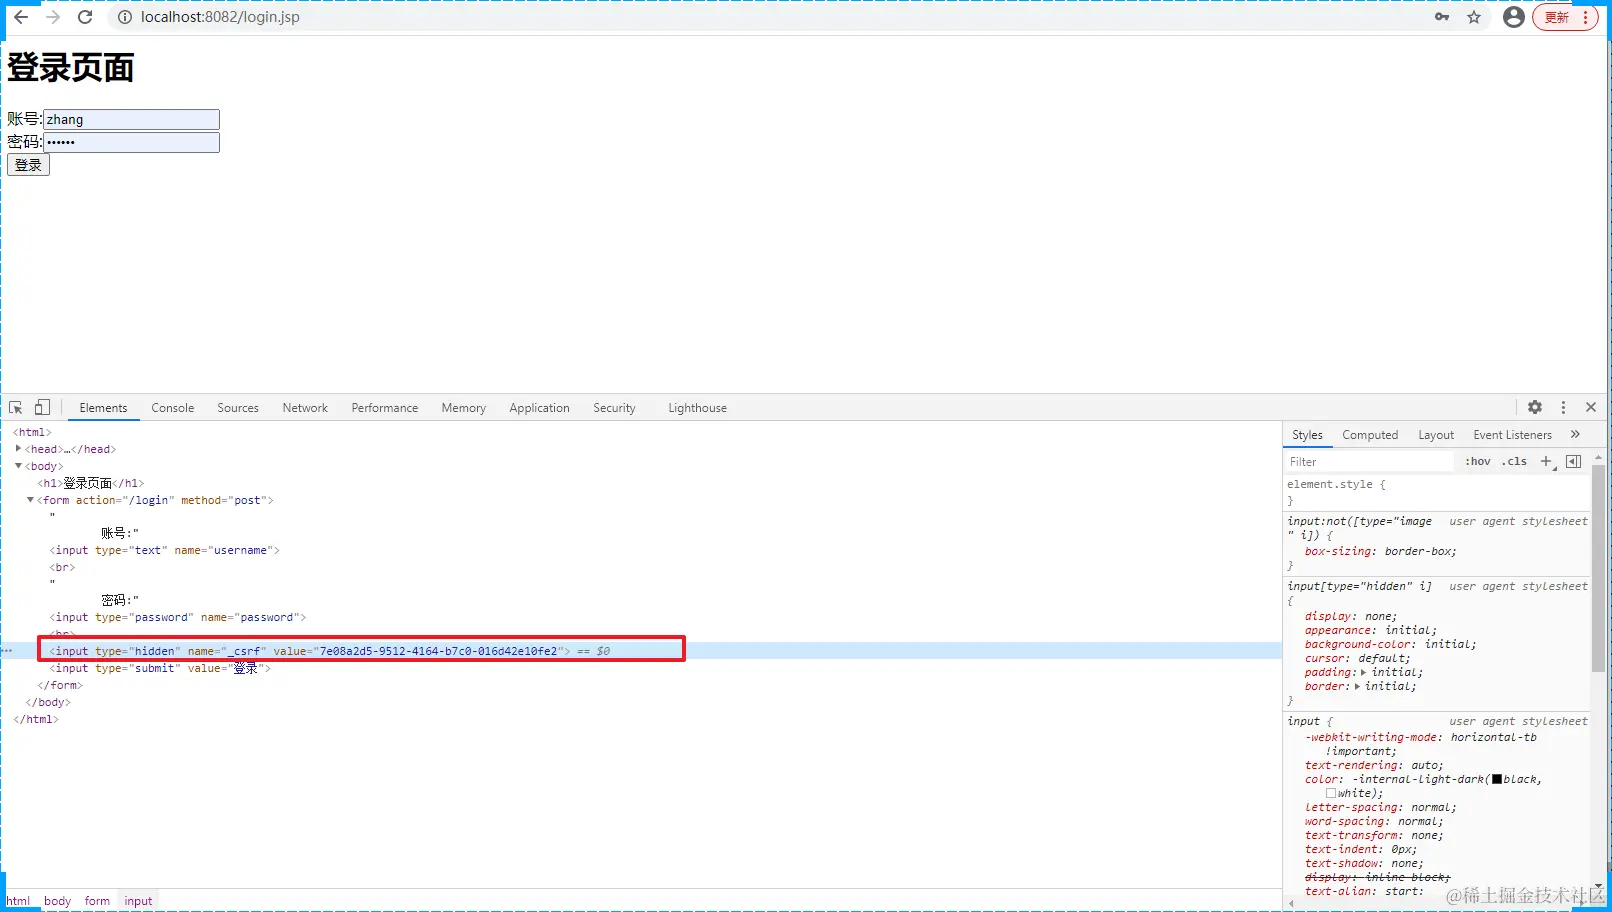Go back to the previous page
This screenshot has height=912, width=1612.
21,17
